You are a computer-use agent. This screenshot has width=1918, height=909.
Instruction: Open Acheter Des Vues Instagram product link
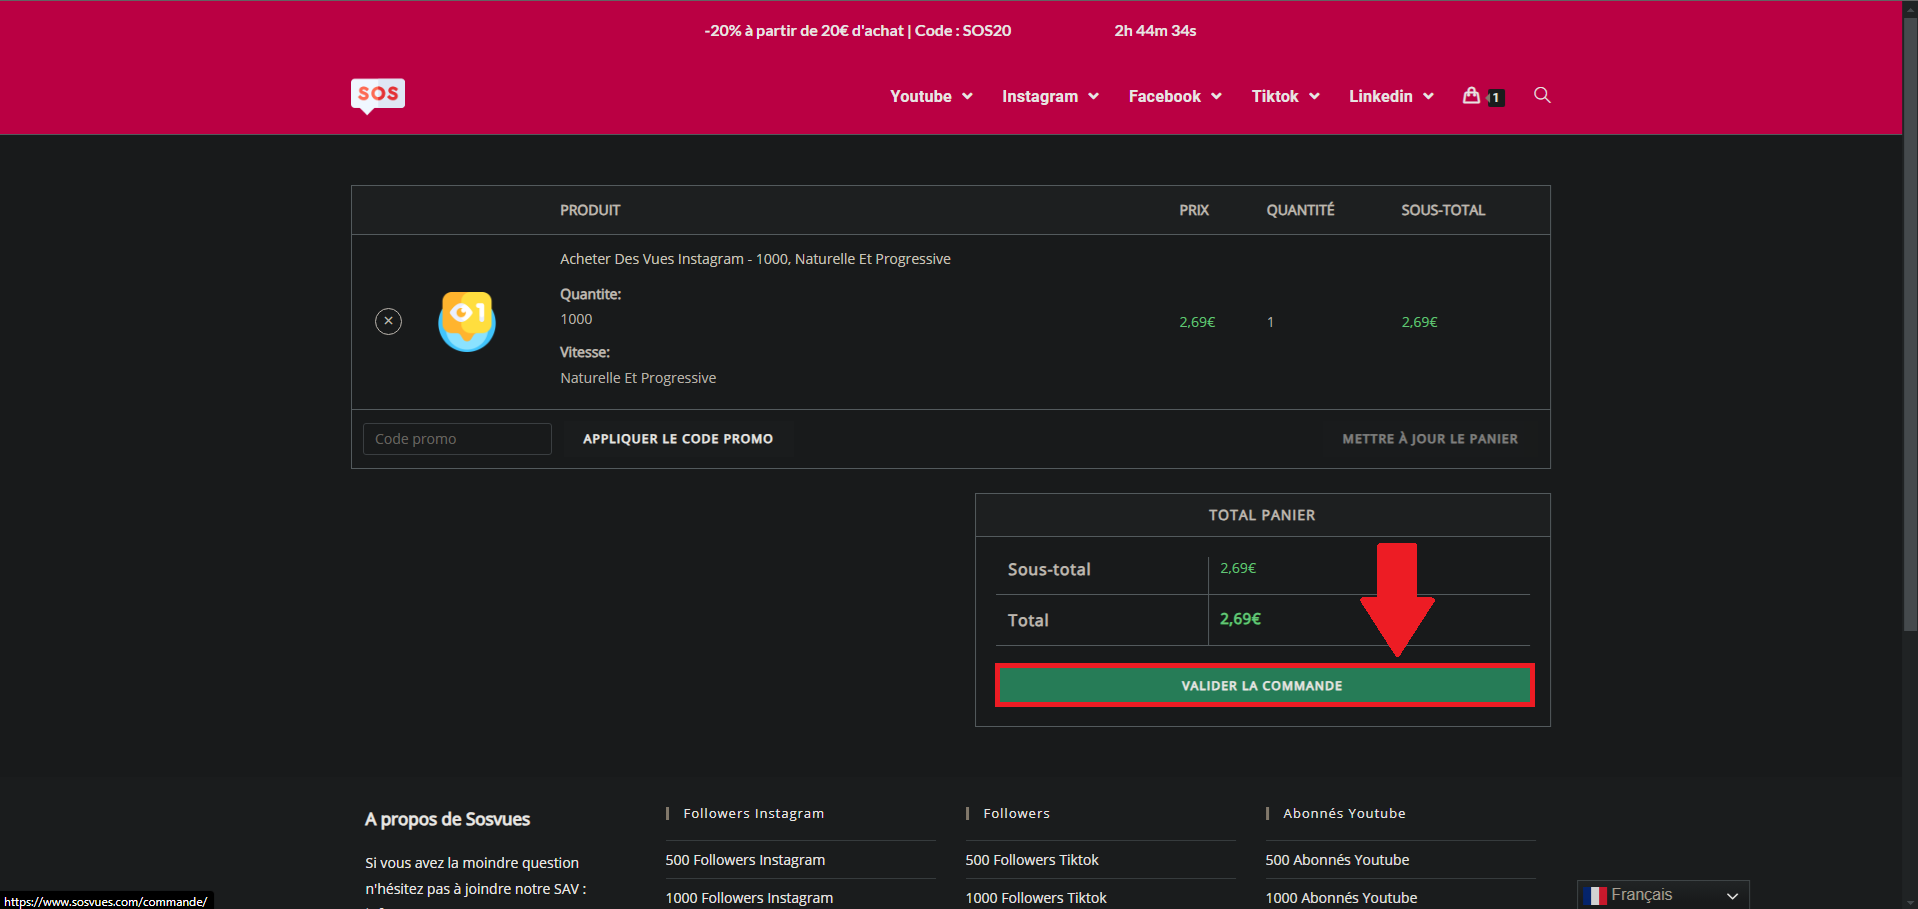[x=755, y=259]
